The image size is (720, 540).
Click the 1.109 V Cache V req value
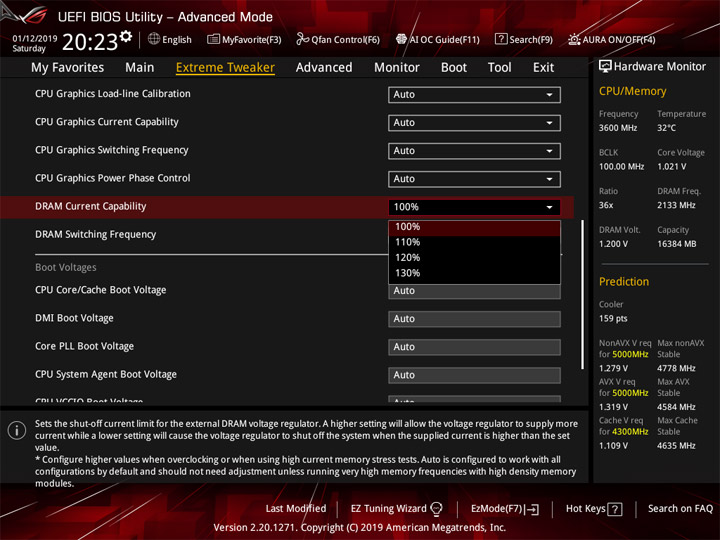coord(613,446)
